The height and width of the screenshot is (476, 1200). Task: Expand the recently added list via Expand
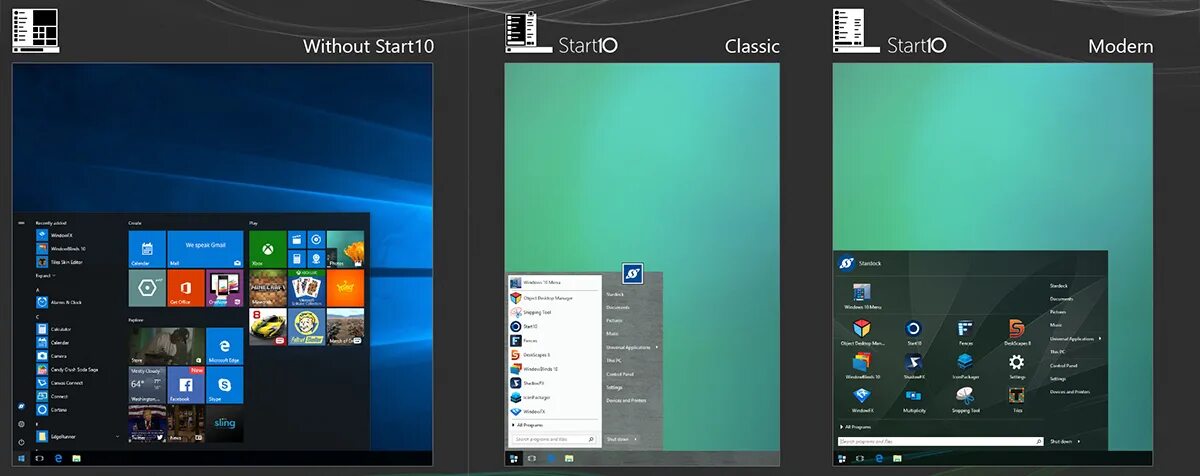pos(44,274)
